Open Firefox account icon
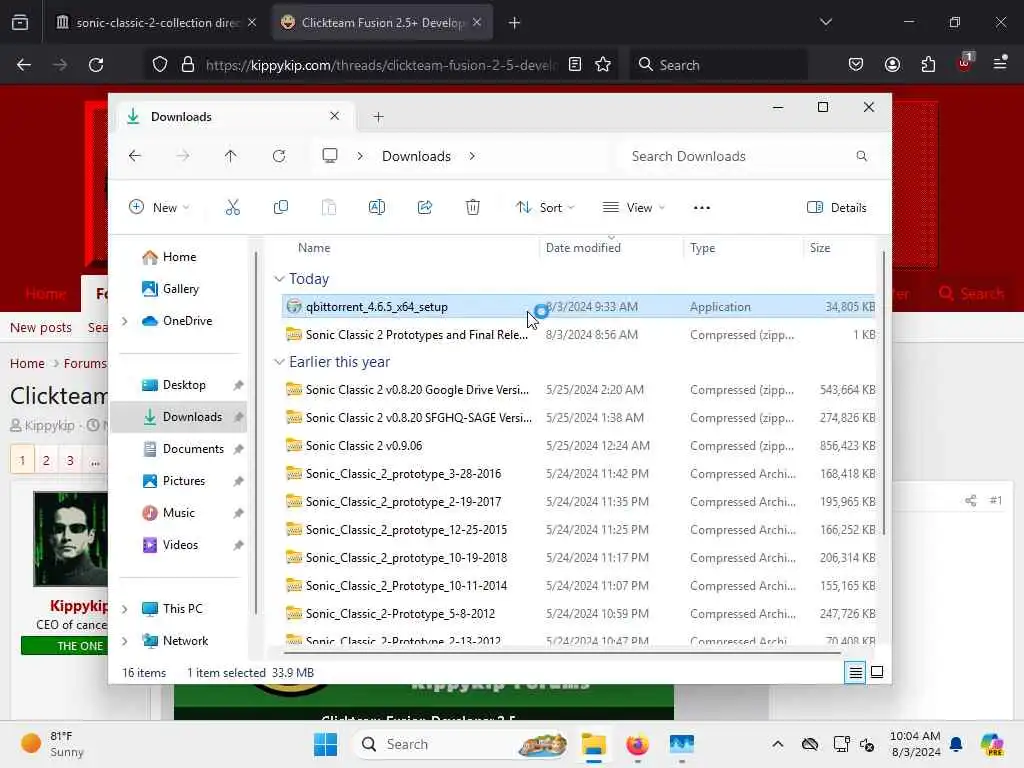 [x=892, y=65]
